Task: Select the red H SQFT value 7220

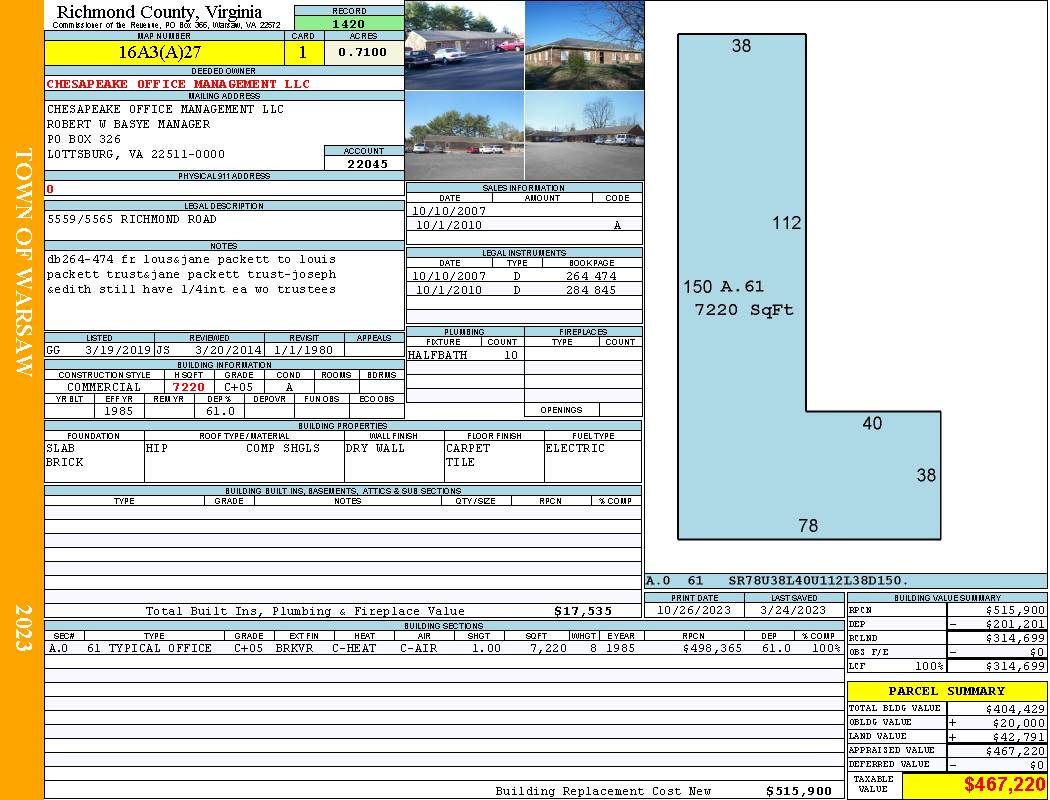Action: tap(189, 387)
